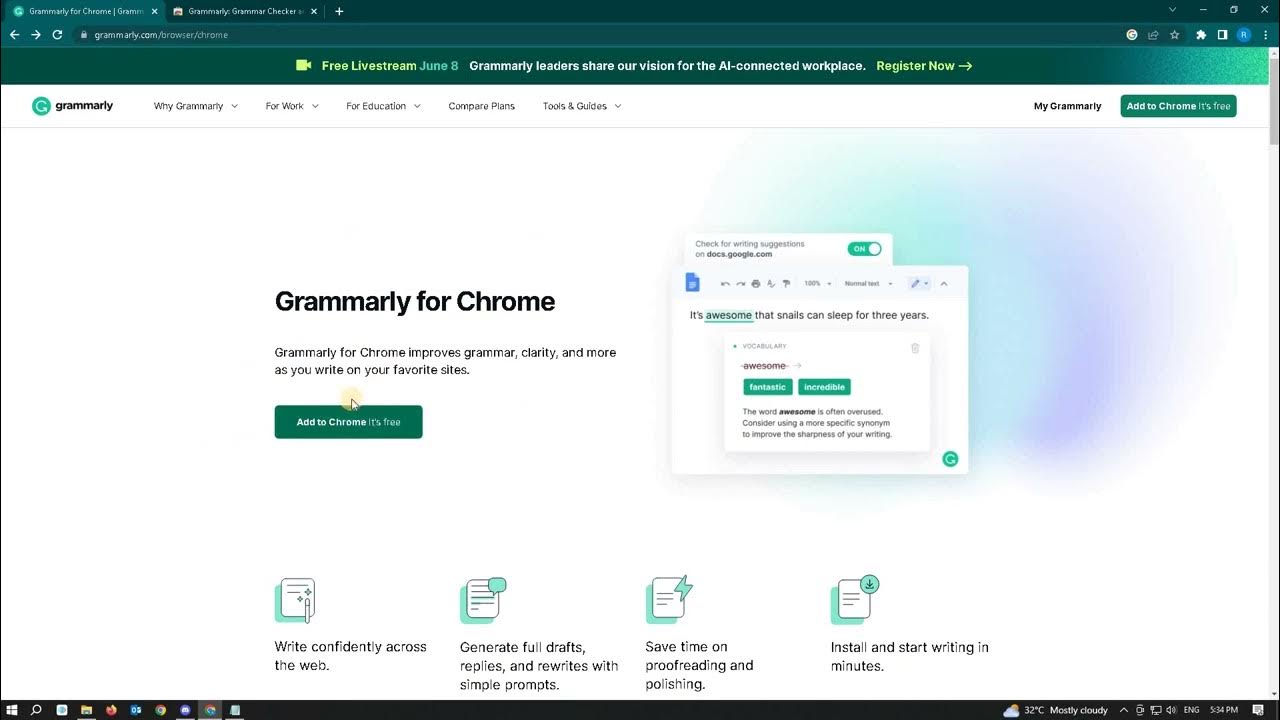Click the Google Docs icon in demo
1280x720 pixels.
tap(692, 283)
